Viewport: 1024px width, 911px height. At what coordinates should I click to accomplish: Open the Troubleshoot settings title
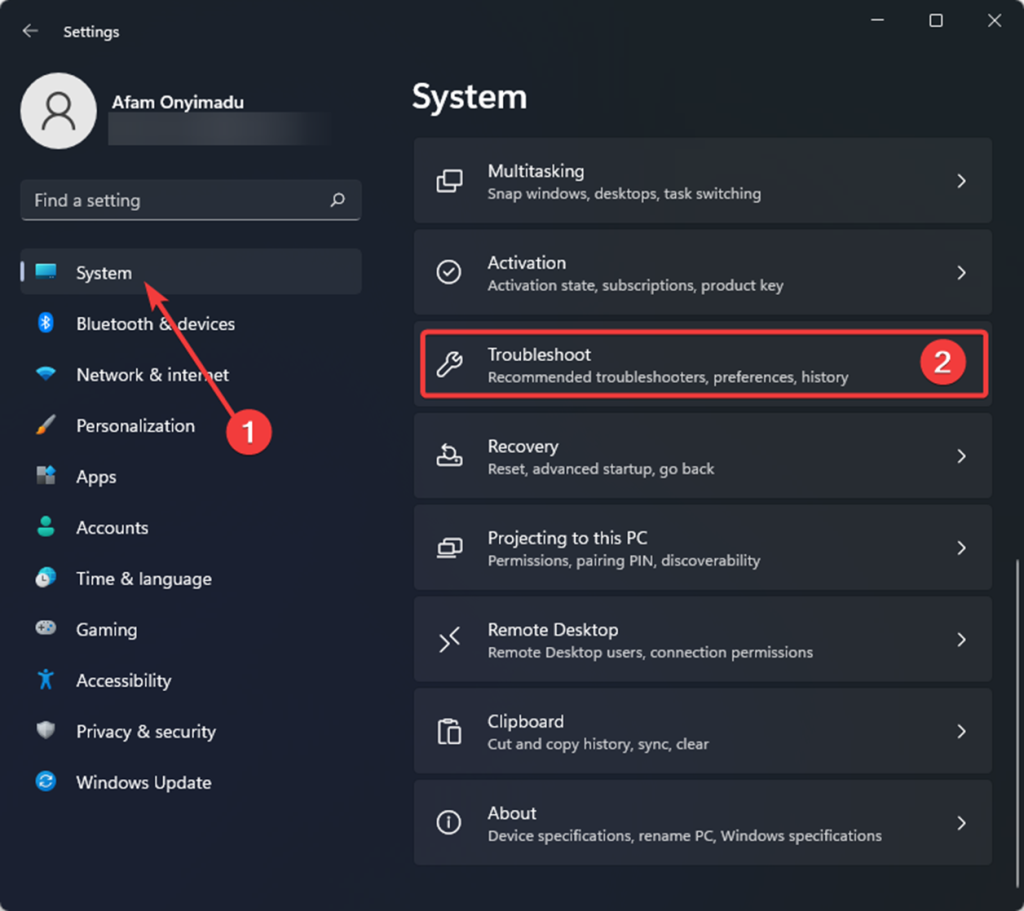point(539,355)
